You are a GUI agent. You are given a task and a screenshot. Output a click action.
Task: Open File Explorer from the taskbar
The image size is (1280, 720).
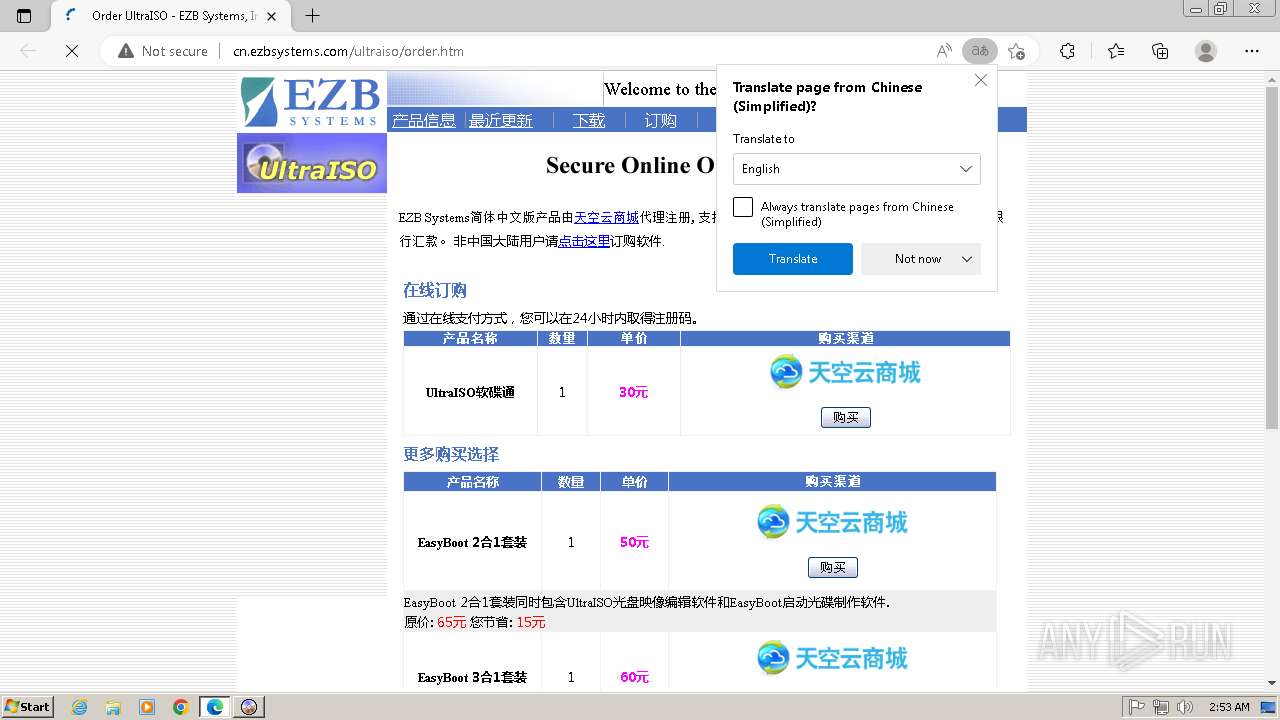tap(113, 707)
